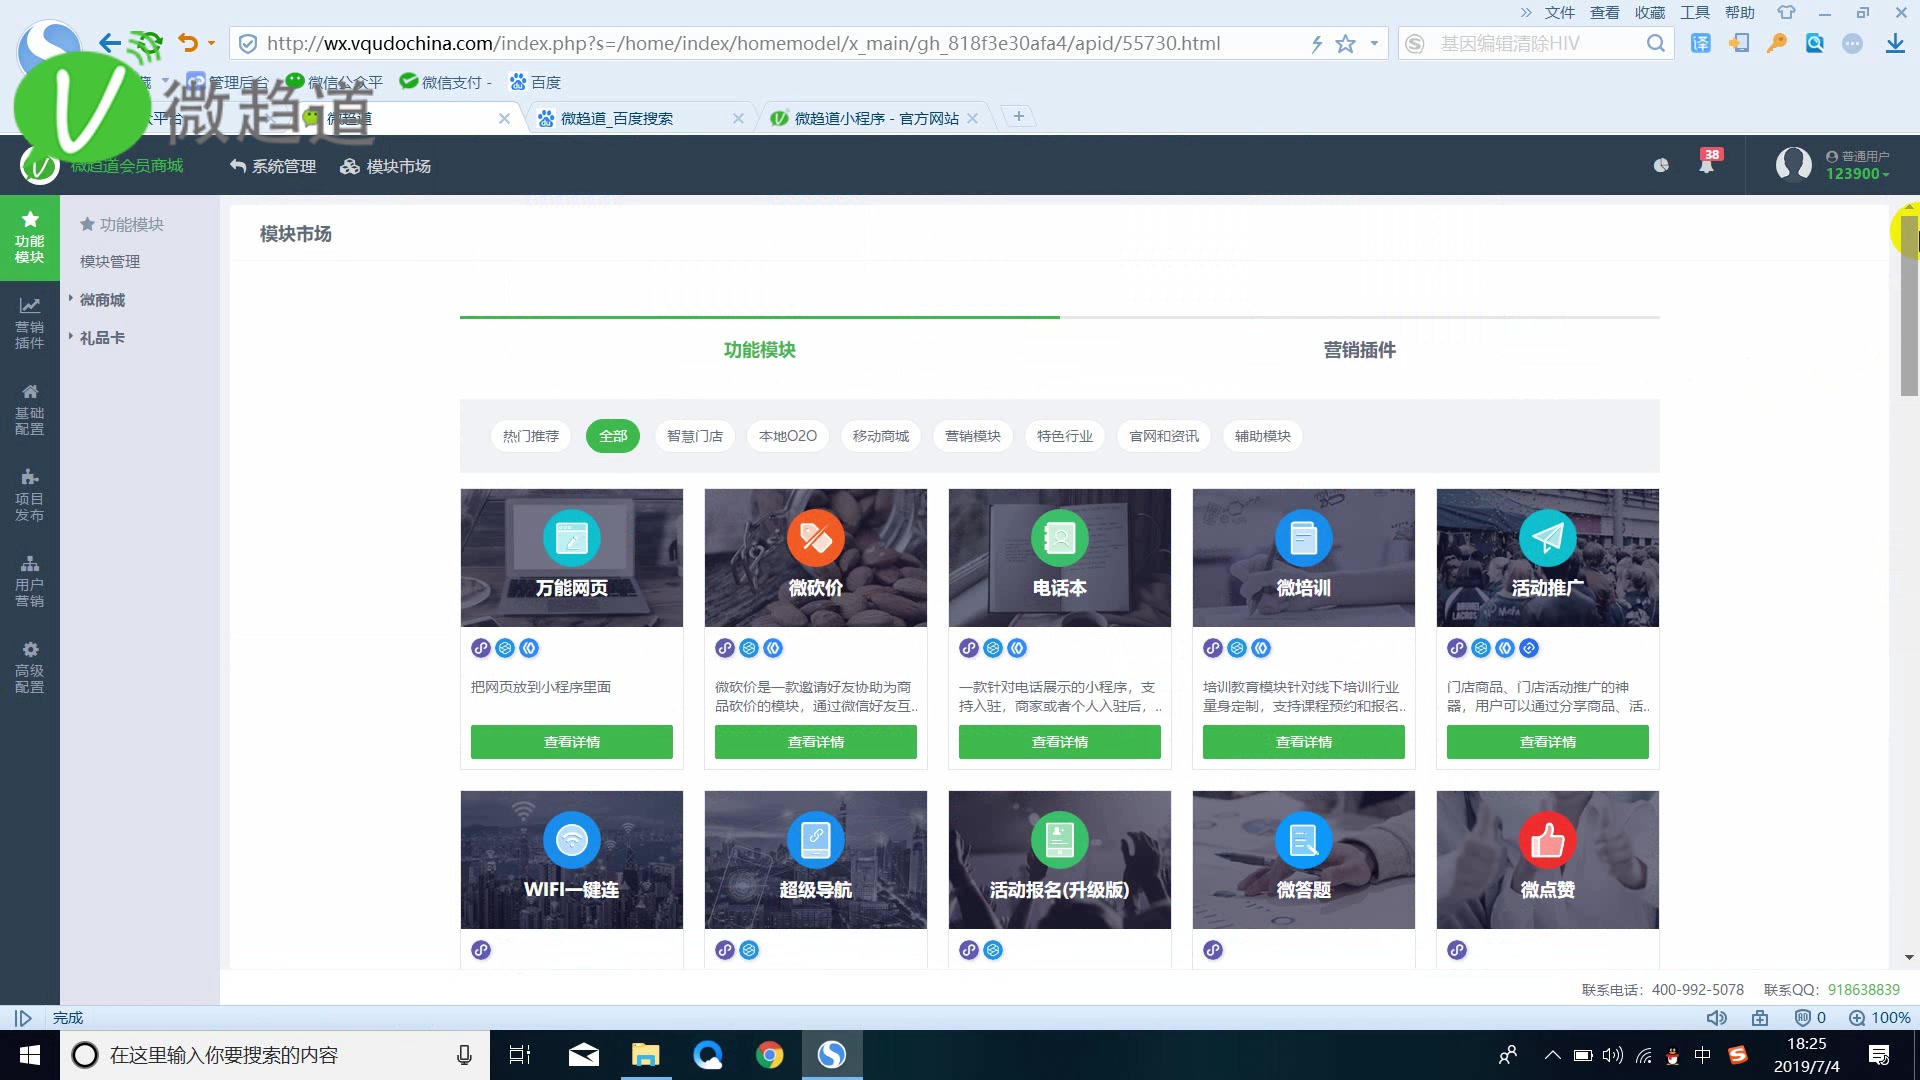Click the 超级导航 module icon
1920x1080 pixels.
tap(816, 840)
